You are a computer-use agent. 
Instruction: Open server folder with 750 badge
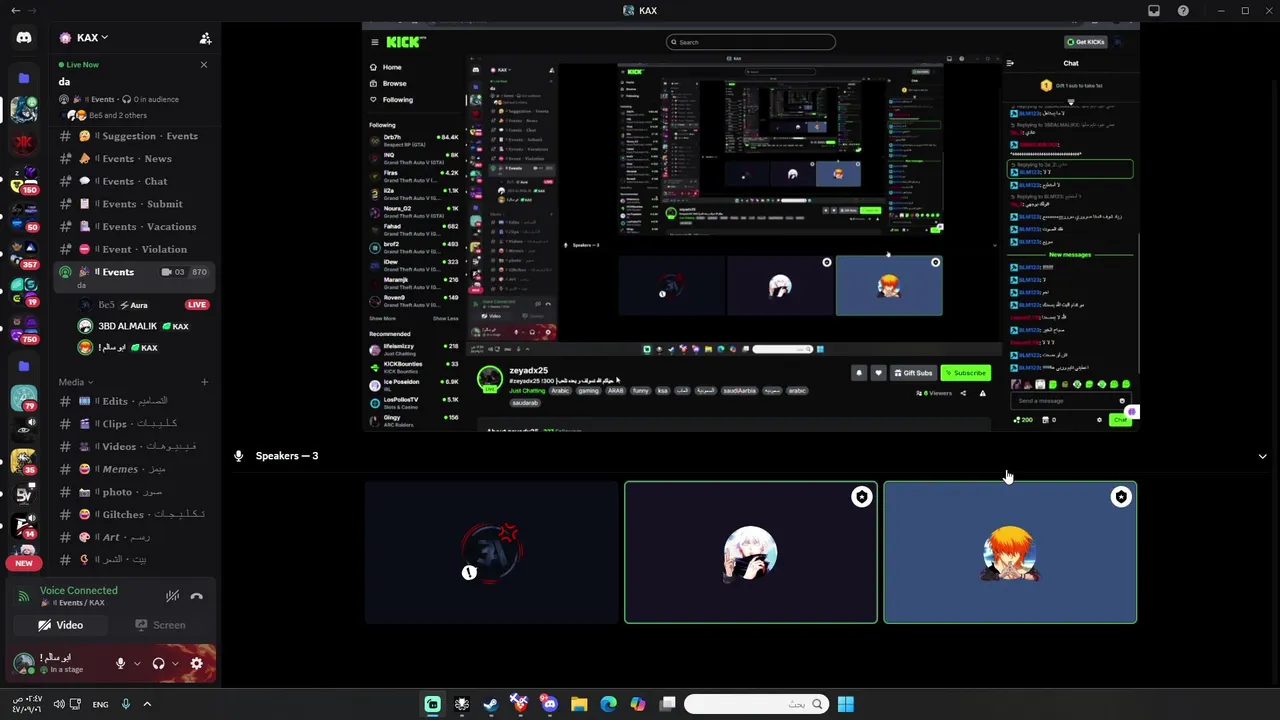[x=24, y=329]
